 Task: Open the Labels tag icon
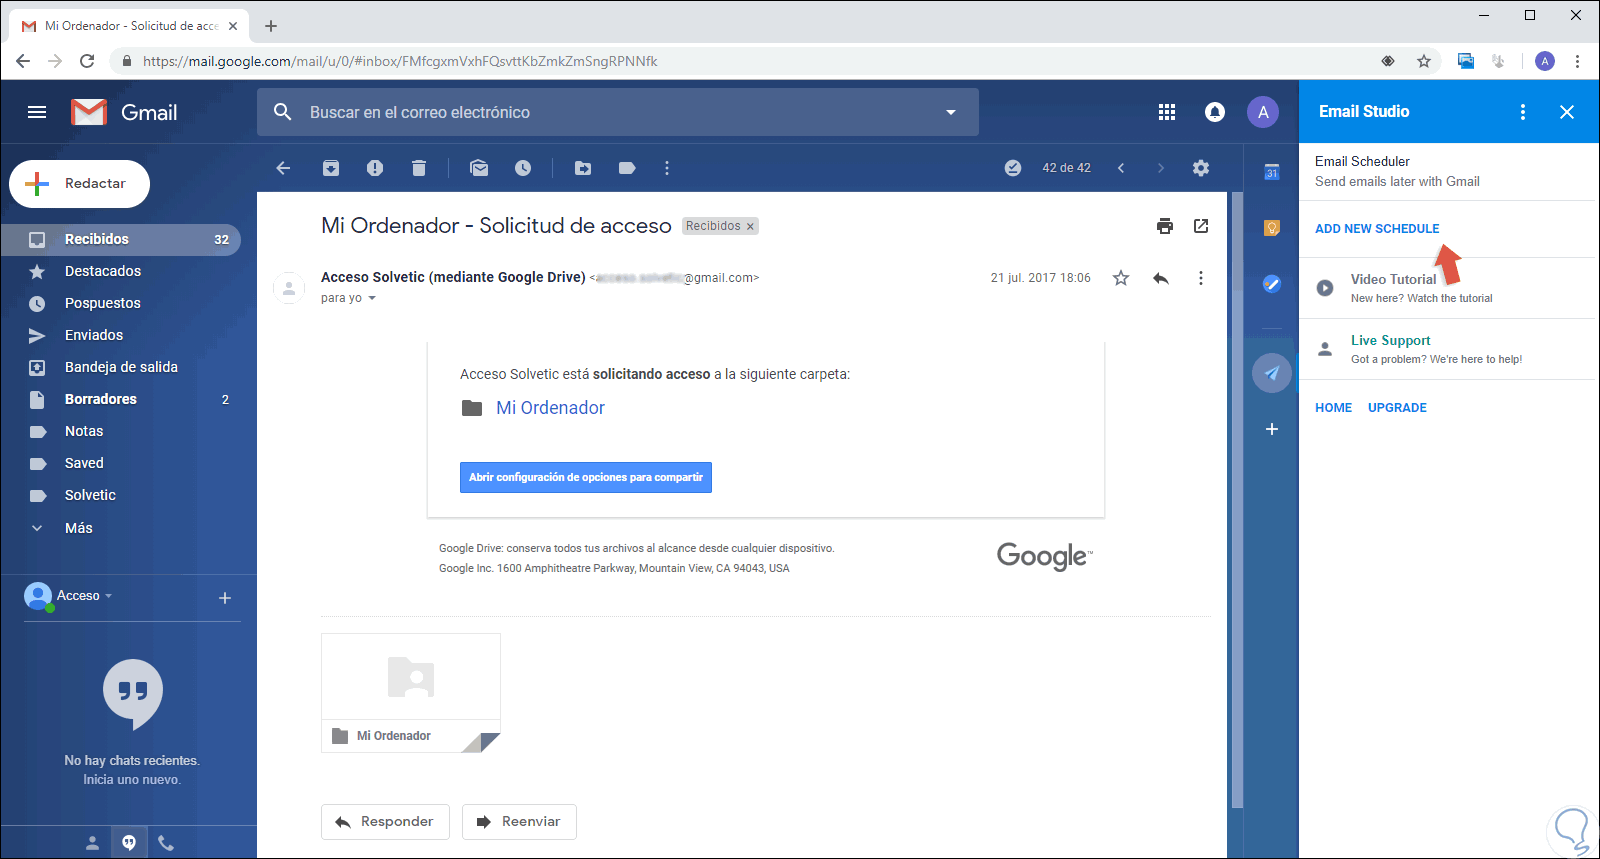(627, 168)
